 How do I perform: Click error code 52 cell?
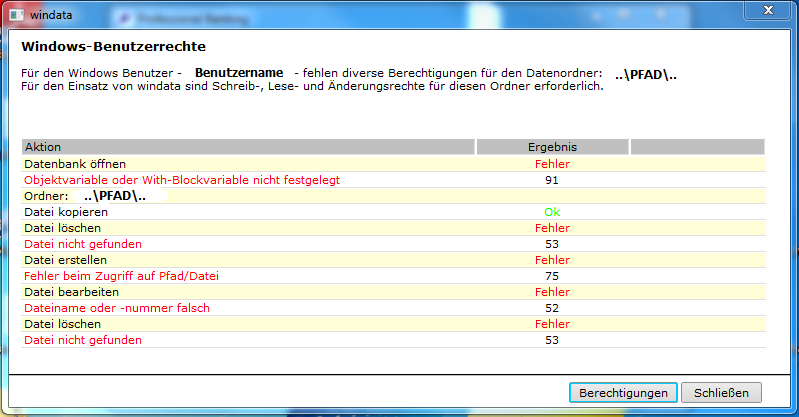552,308
